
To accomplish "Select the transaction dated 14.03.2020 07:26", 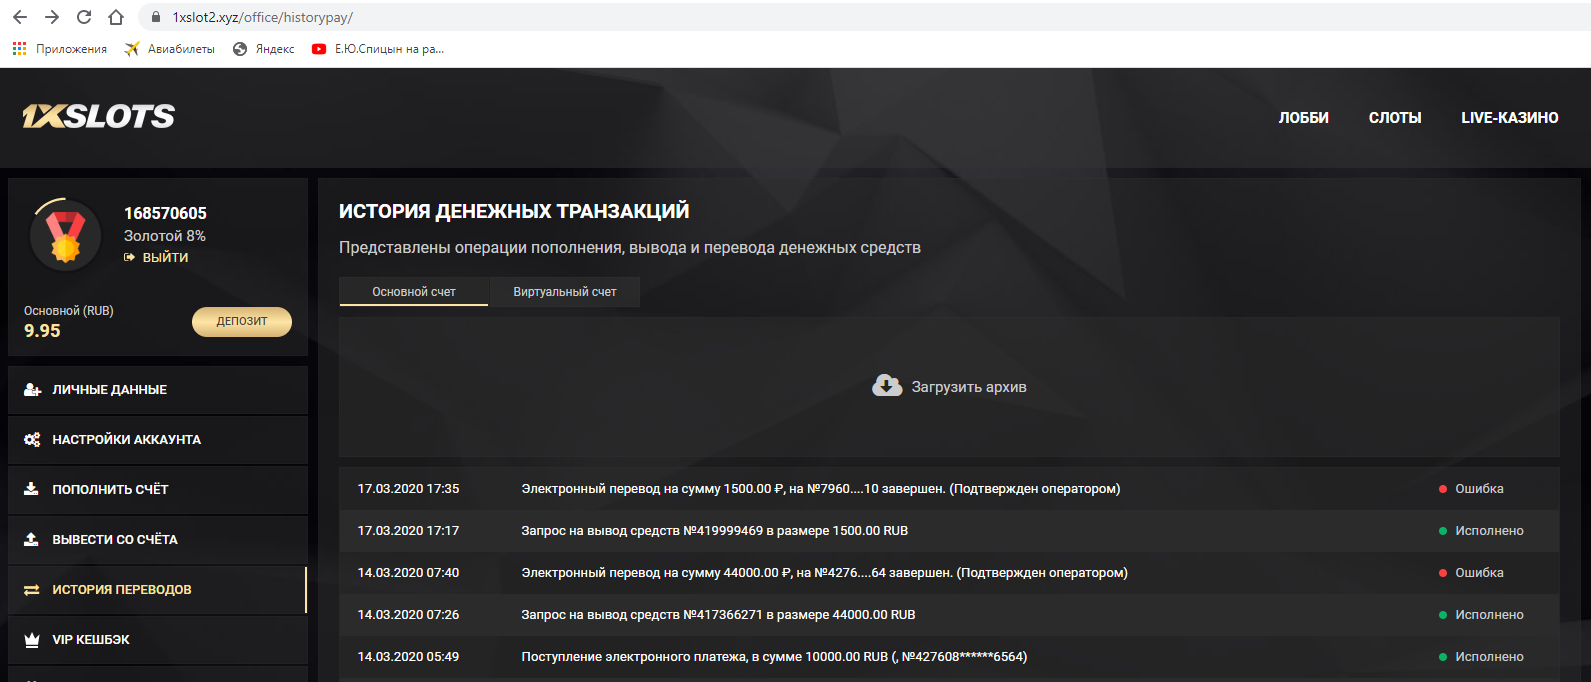I will (949, 615).
